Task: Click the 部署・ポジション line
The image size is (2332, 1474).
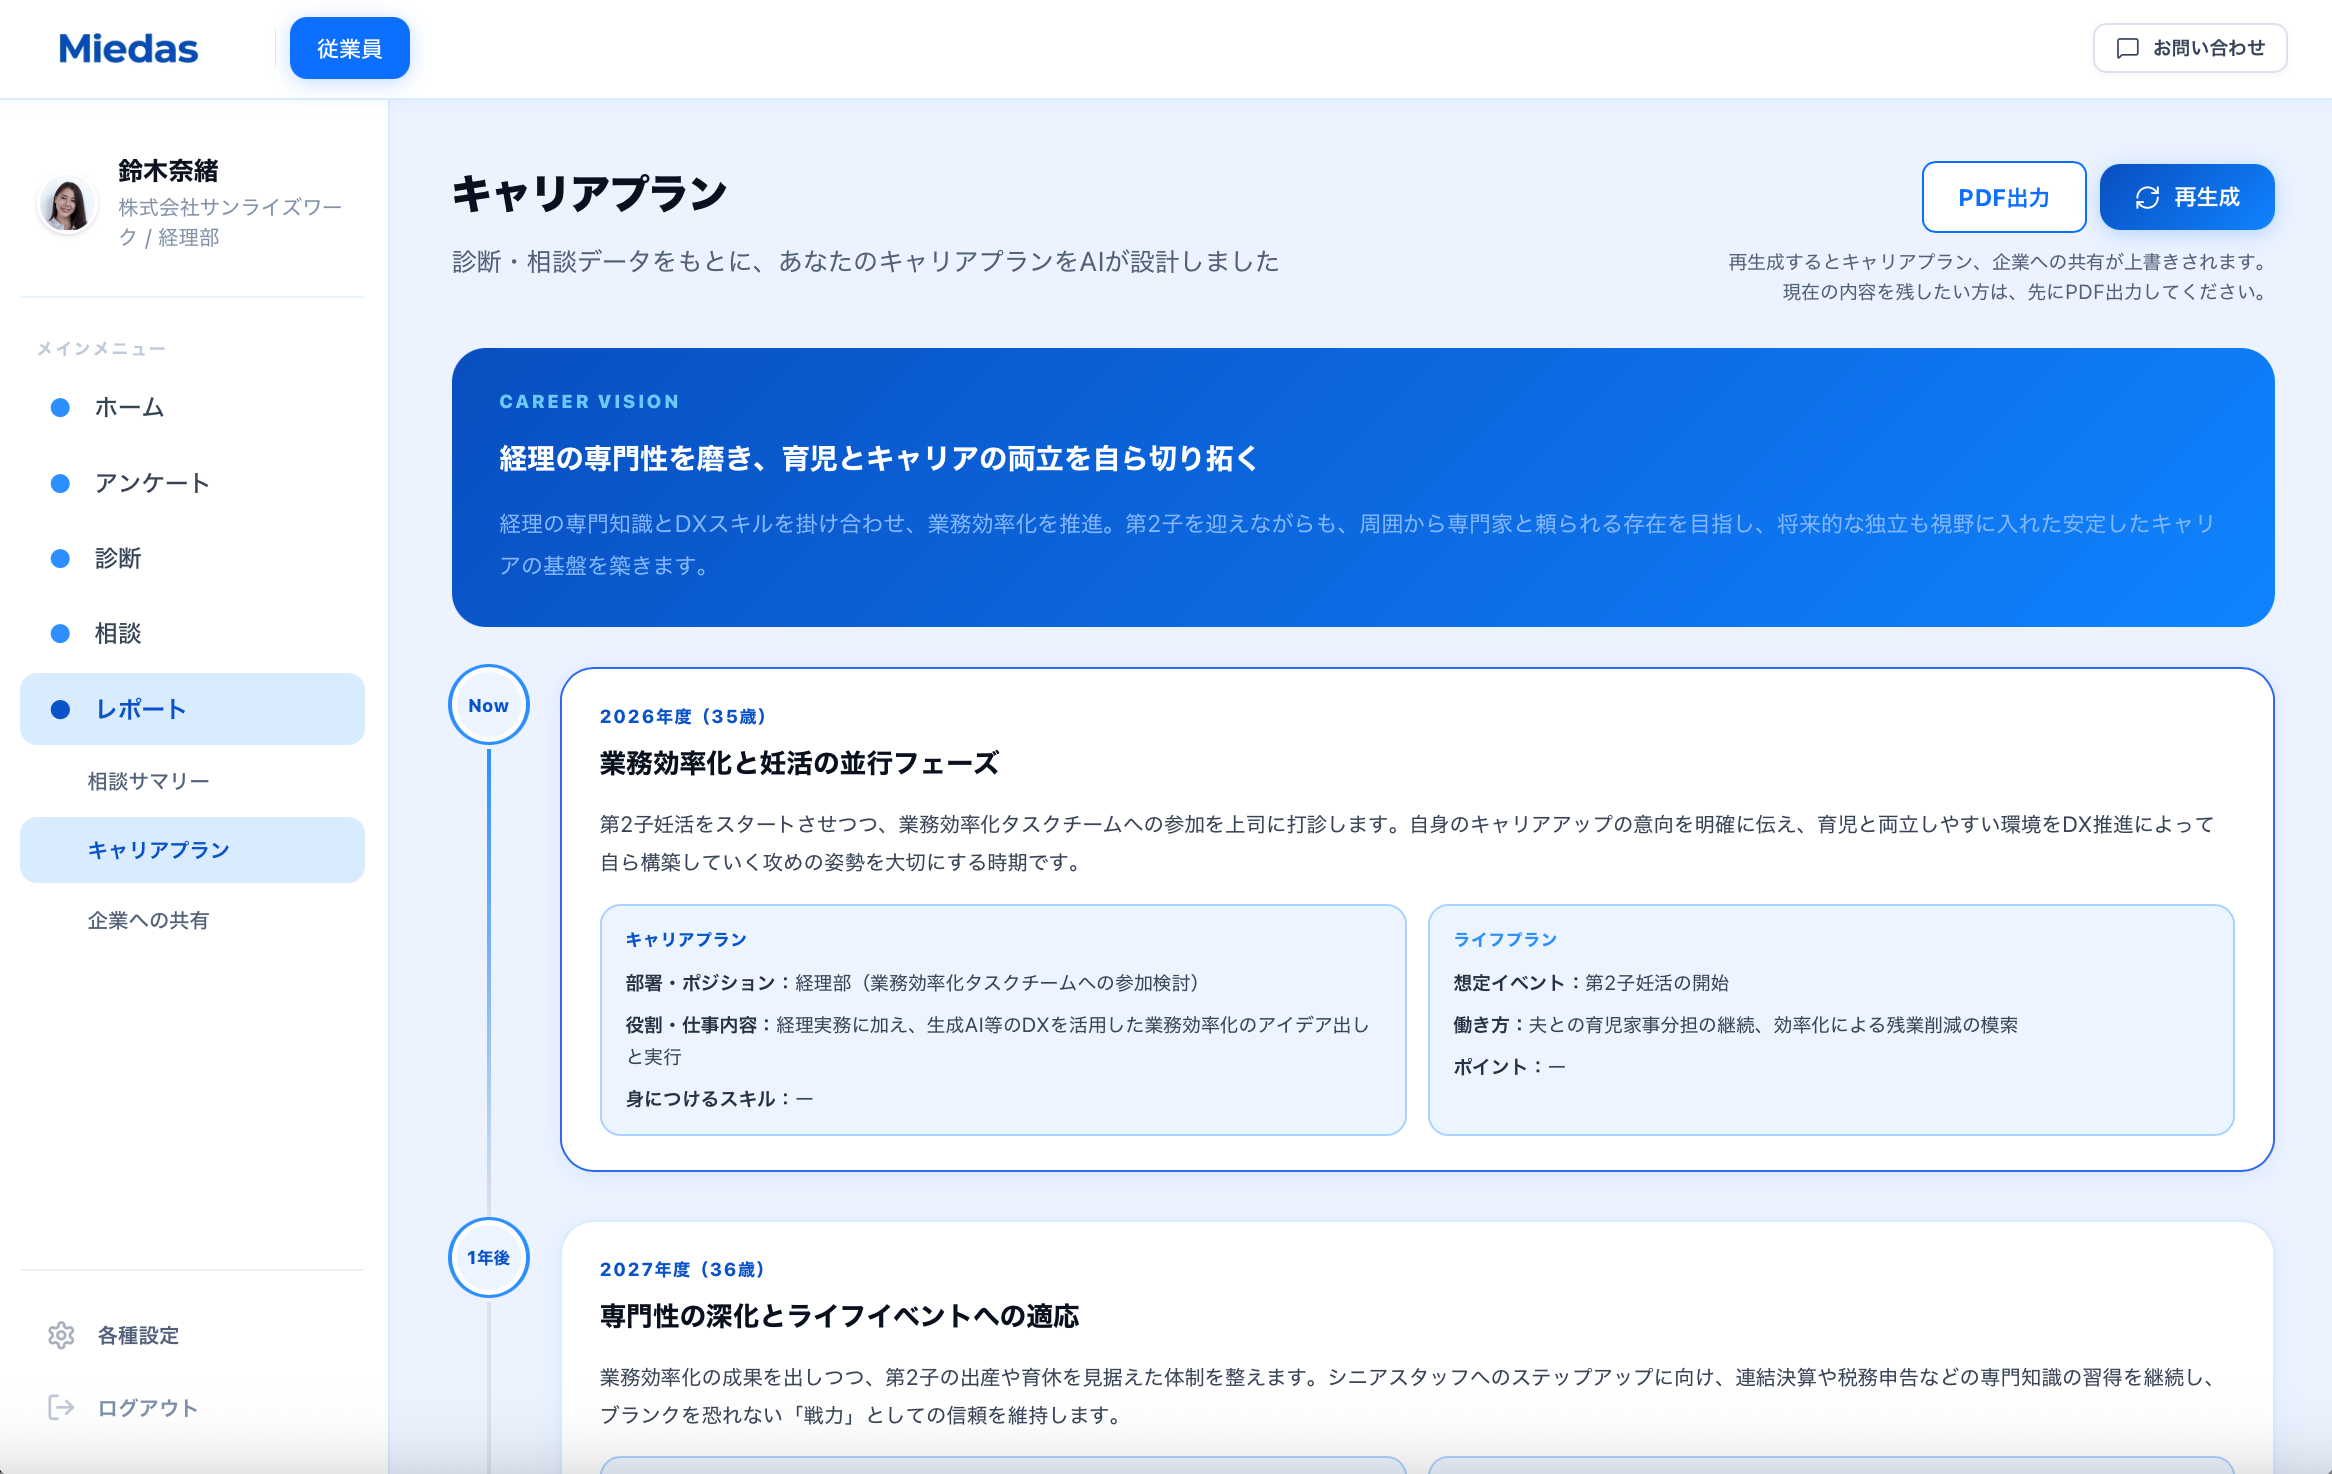Action: point(912,983)
